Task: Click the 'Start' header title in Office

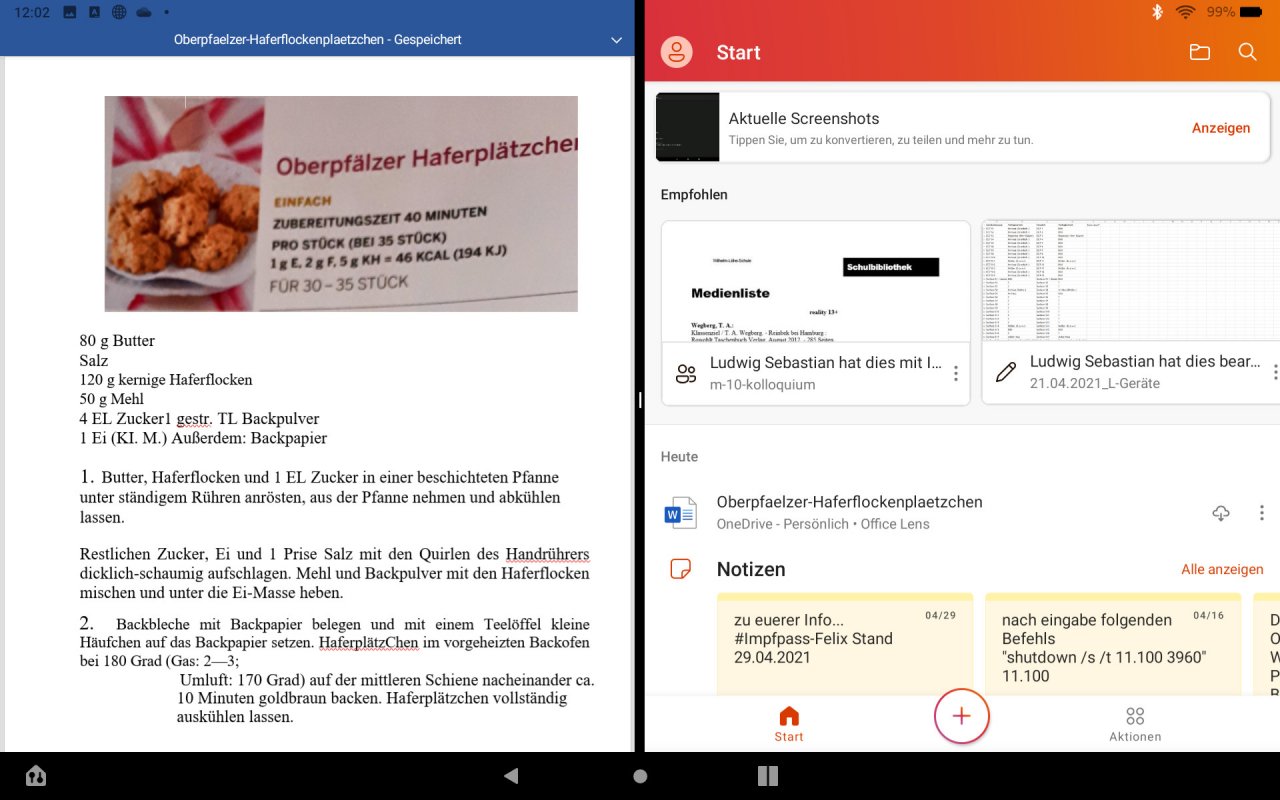Action: coord(738,53)
